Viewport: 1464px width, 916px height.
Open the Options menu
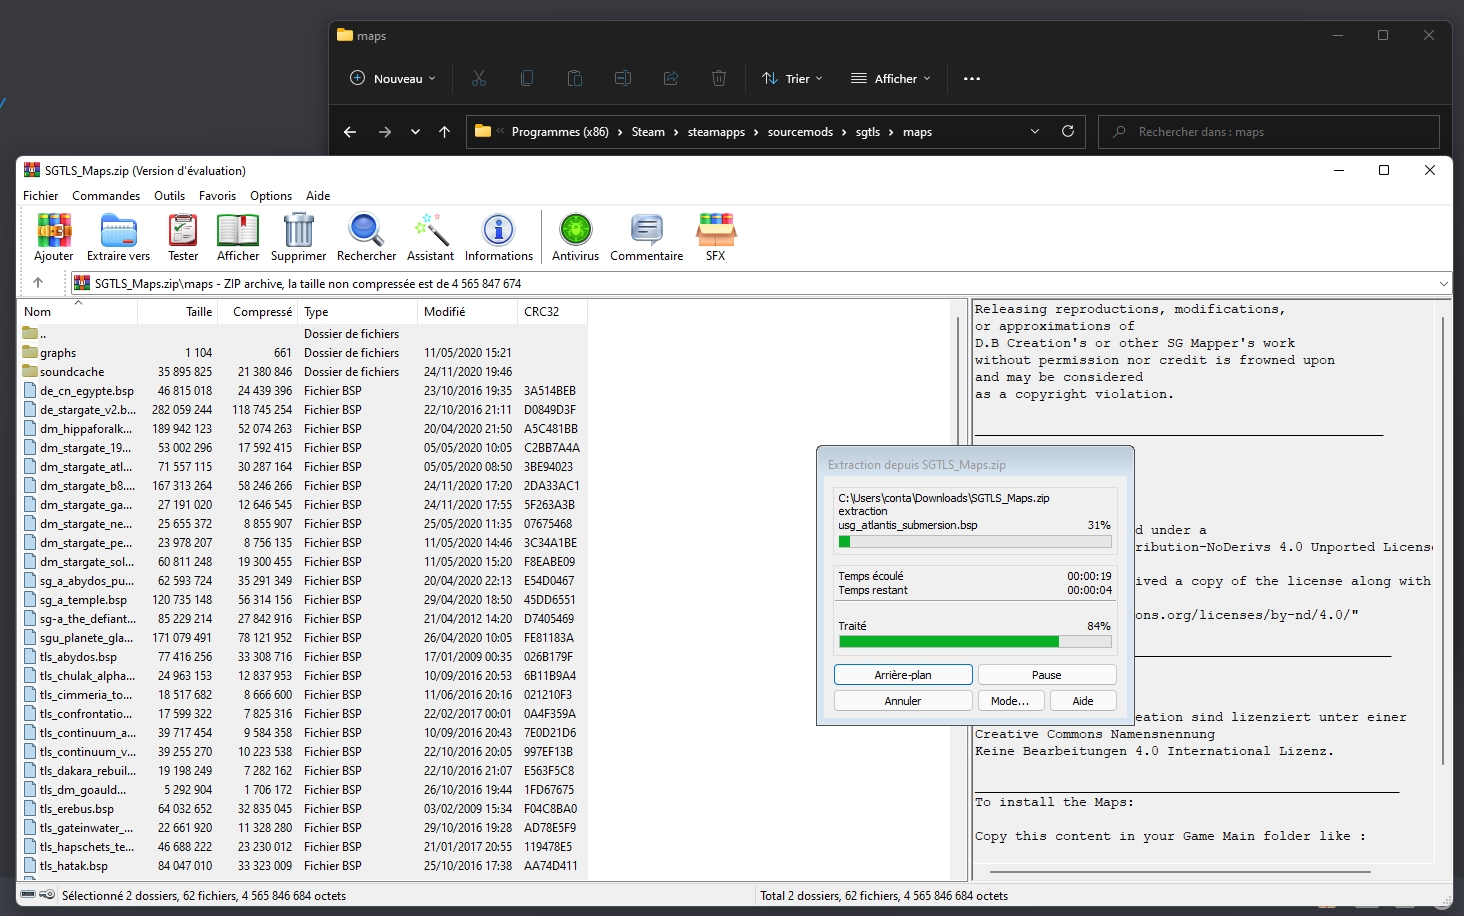(x=271, y=196)
